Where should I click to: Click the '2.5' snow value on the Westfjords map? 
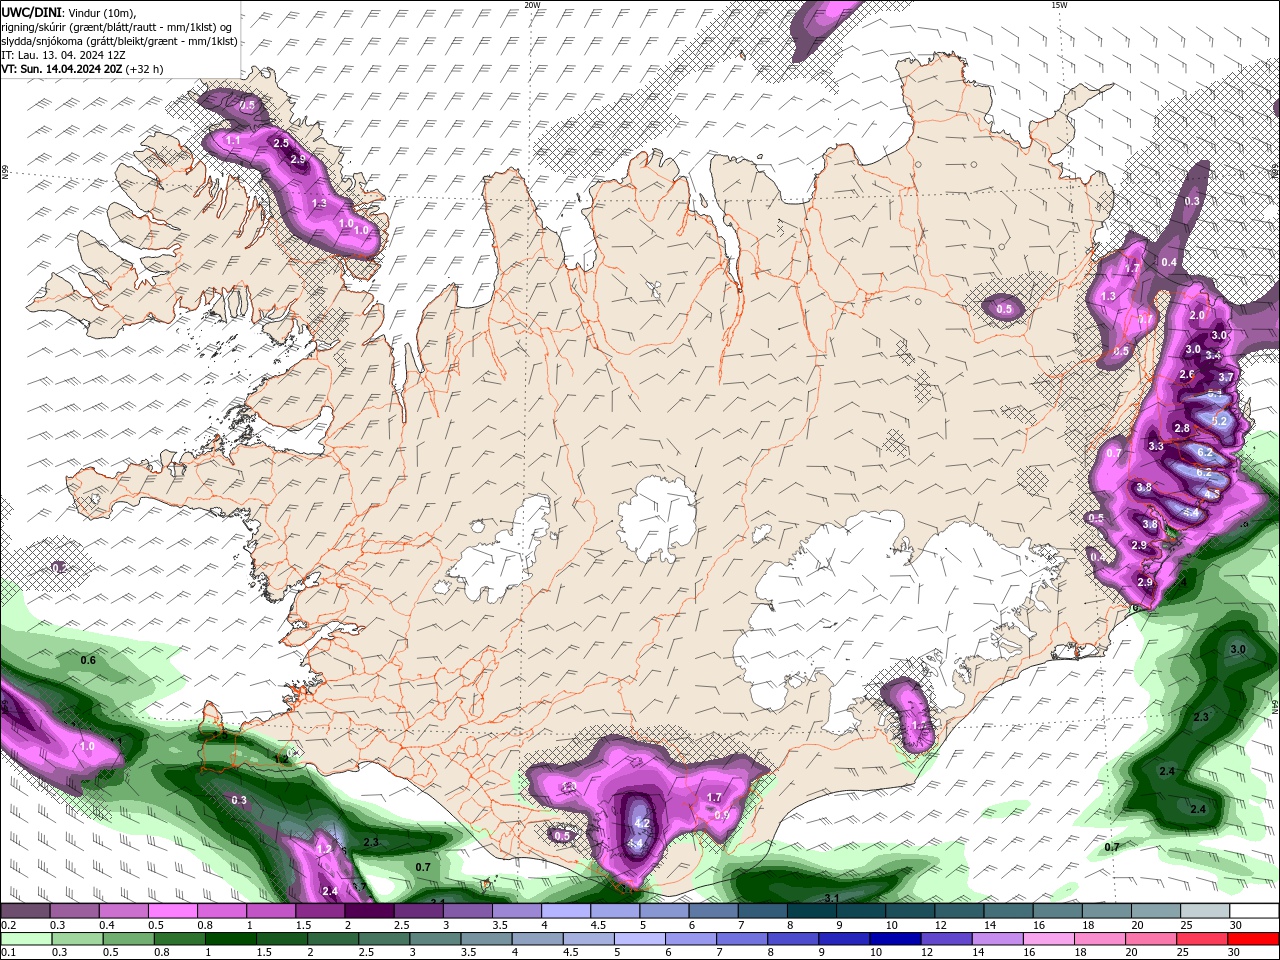point(281,143)
